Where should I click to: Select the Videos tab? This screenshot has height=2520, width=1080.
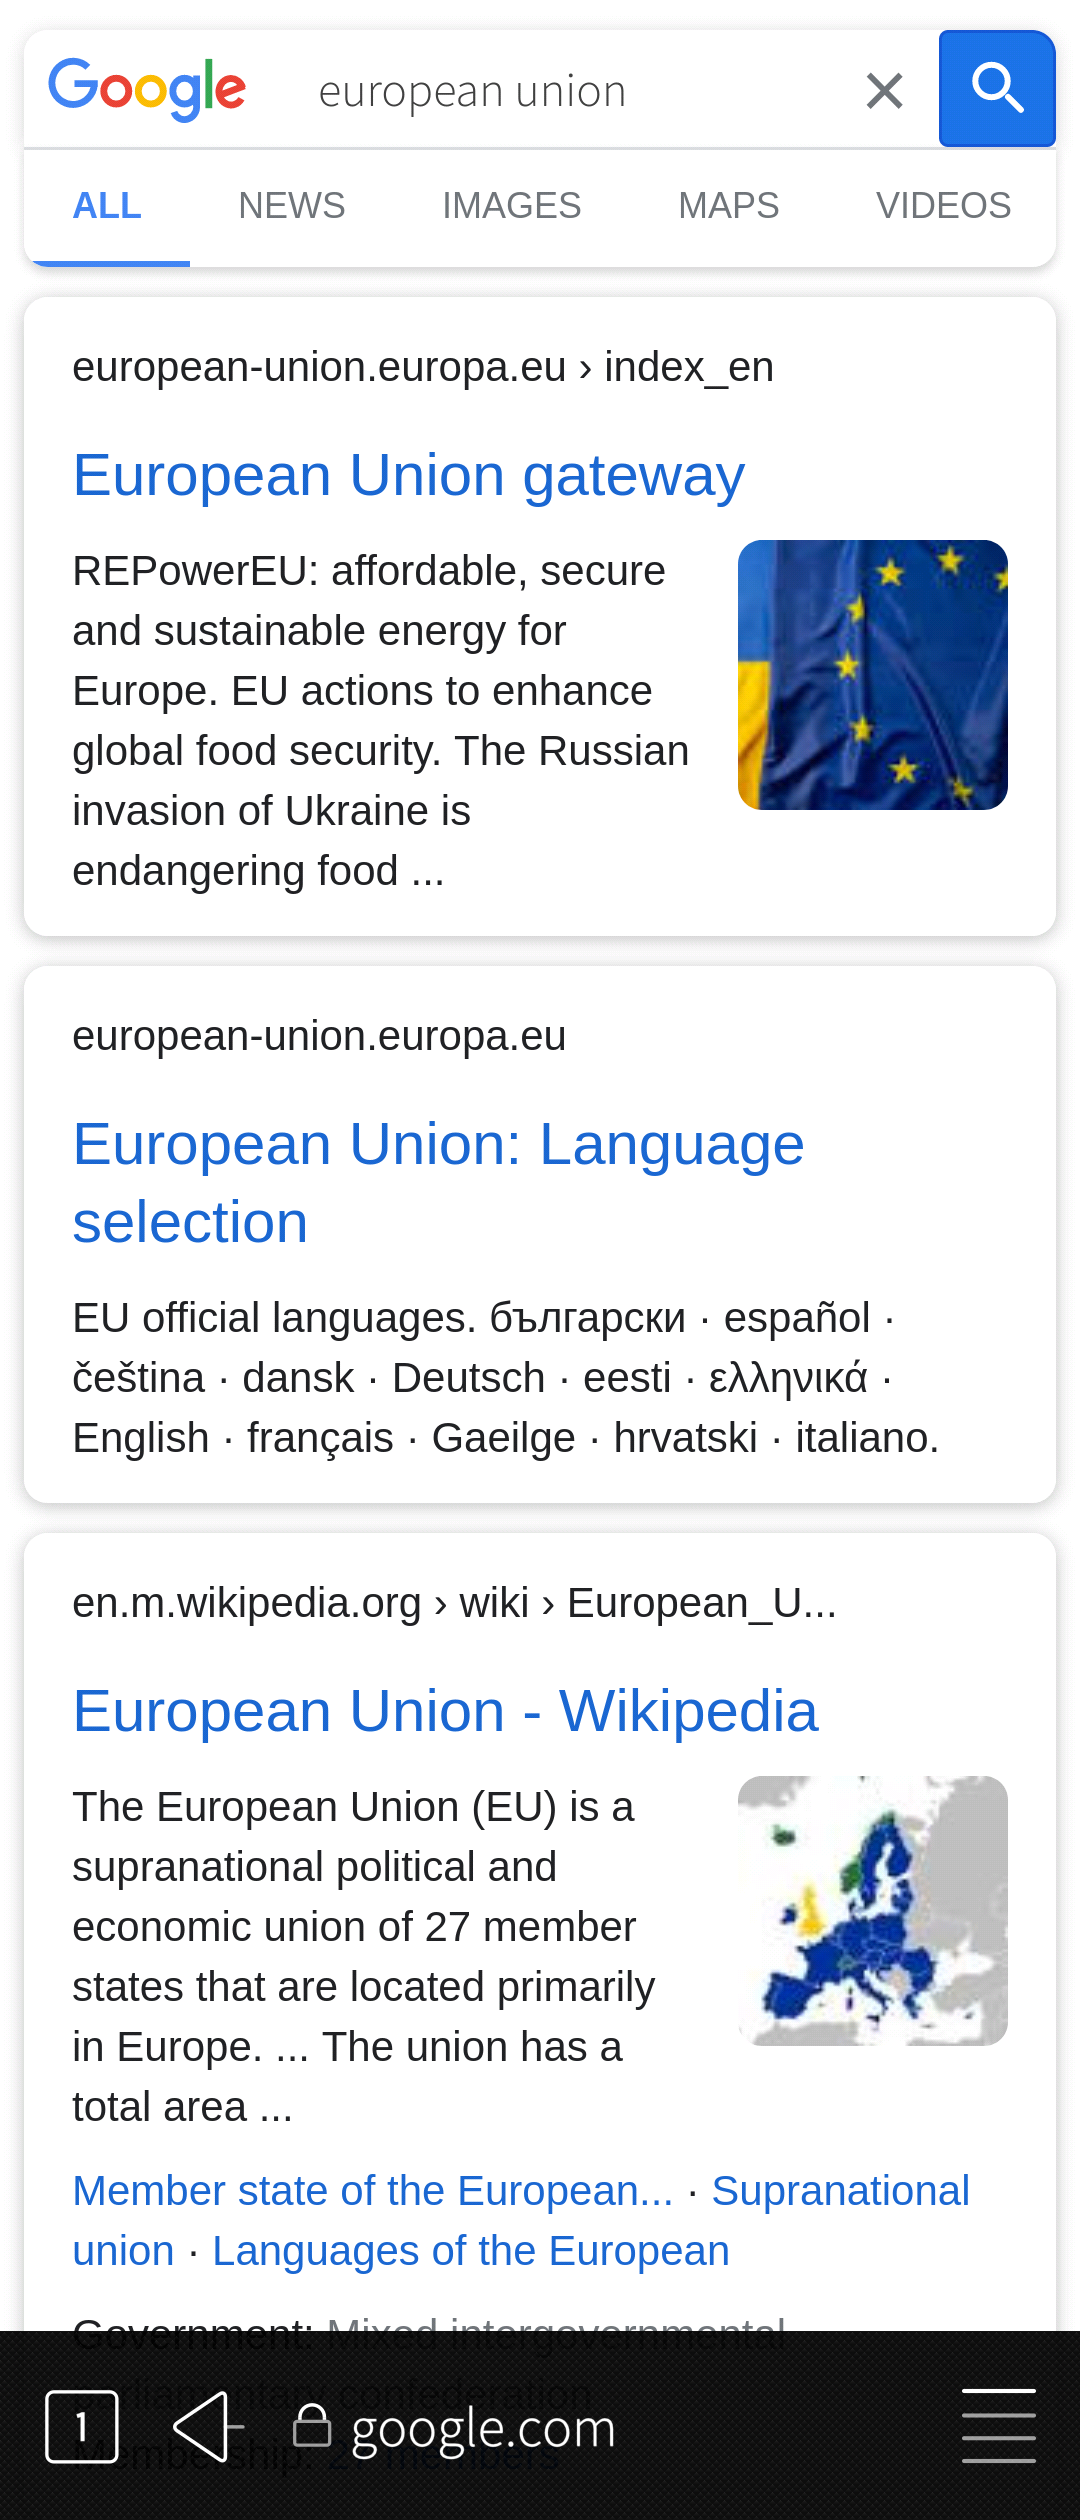[x=943, y=206]
